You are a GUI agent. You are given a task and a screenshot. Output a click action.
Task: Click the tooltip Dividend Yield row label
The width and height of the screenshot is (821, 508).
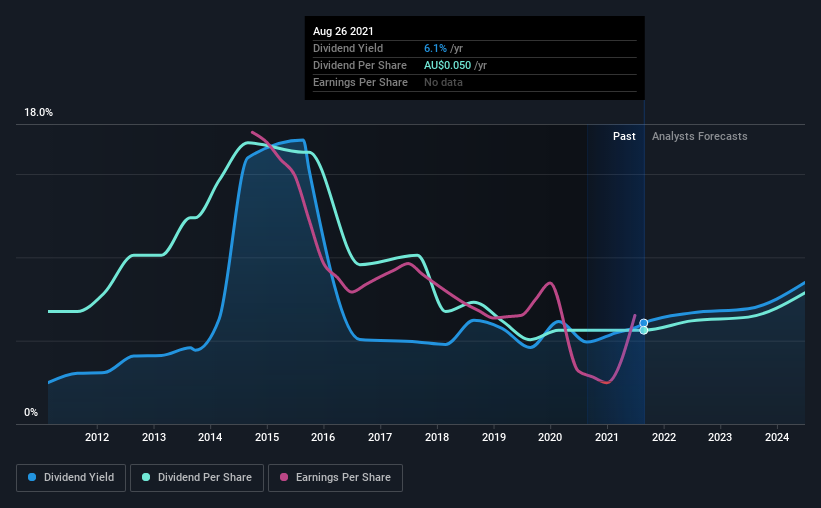348,48
